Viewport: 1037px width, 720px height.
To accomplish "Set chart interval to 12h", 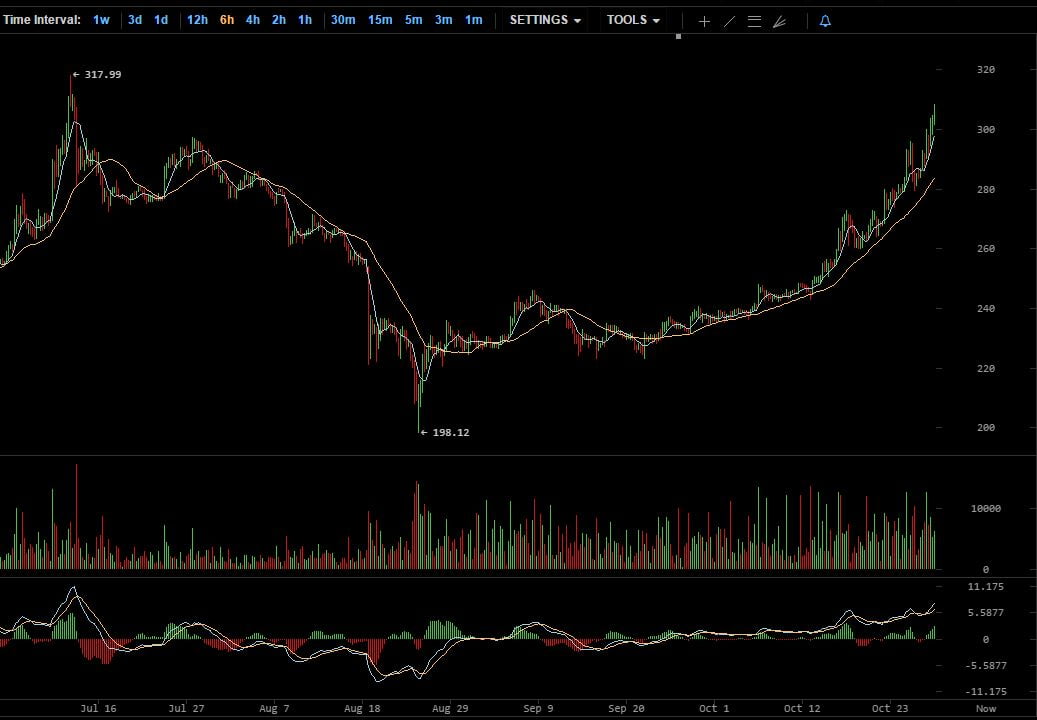I will pyautogui.click(x=197, y=20).
